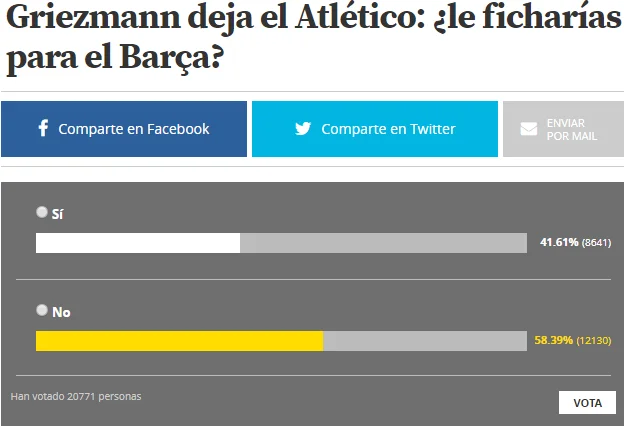This screenshot has width=624, height=426.
Task: Share via 'Comparte en Twitter' text
Action: click(388, 129)
